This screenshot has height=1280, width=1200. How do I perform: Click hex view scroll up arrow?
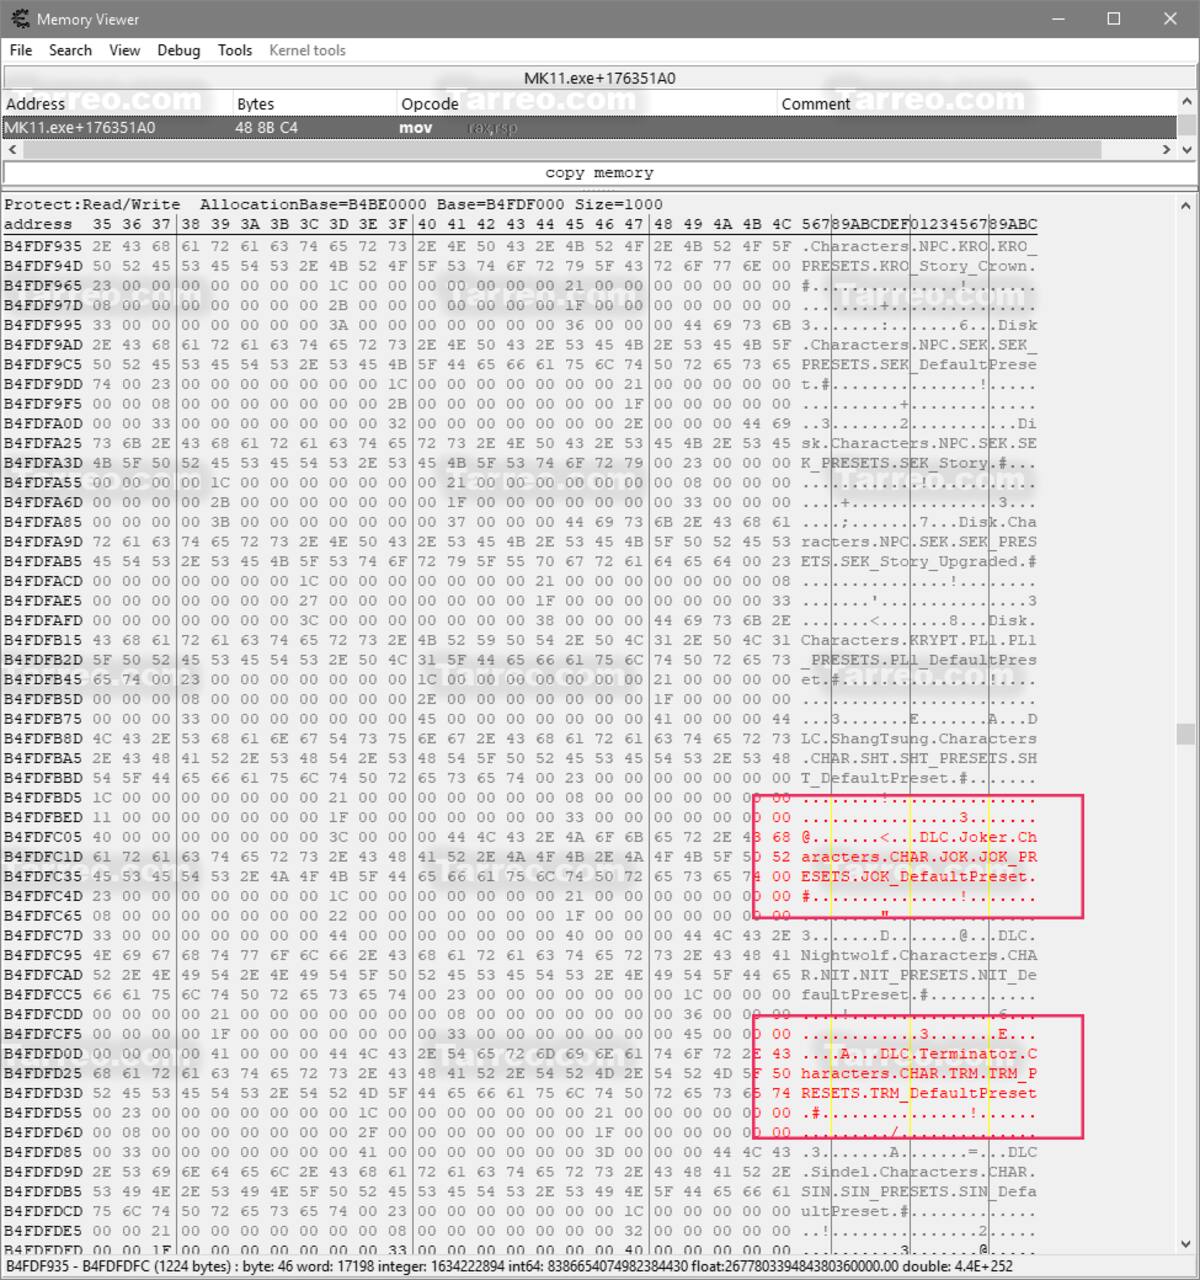(1187, 205)
